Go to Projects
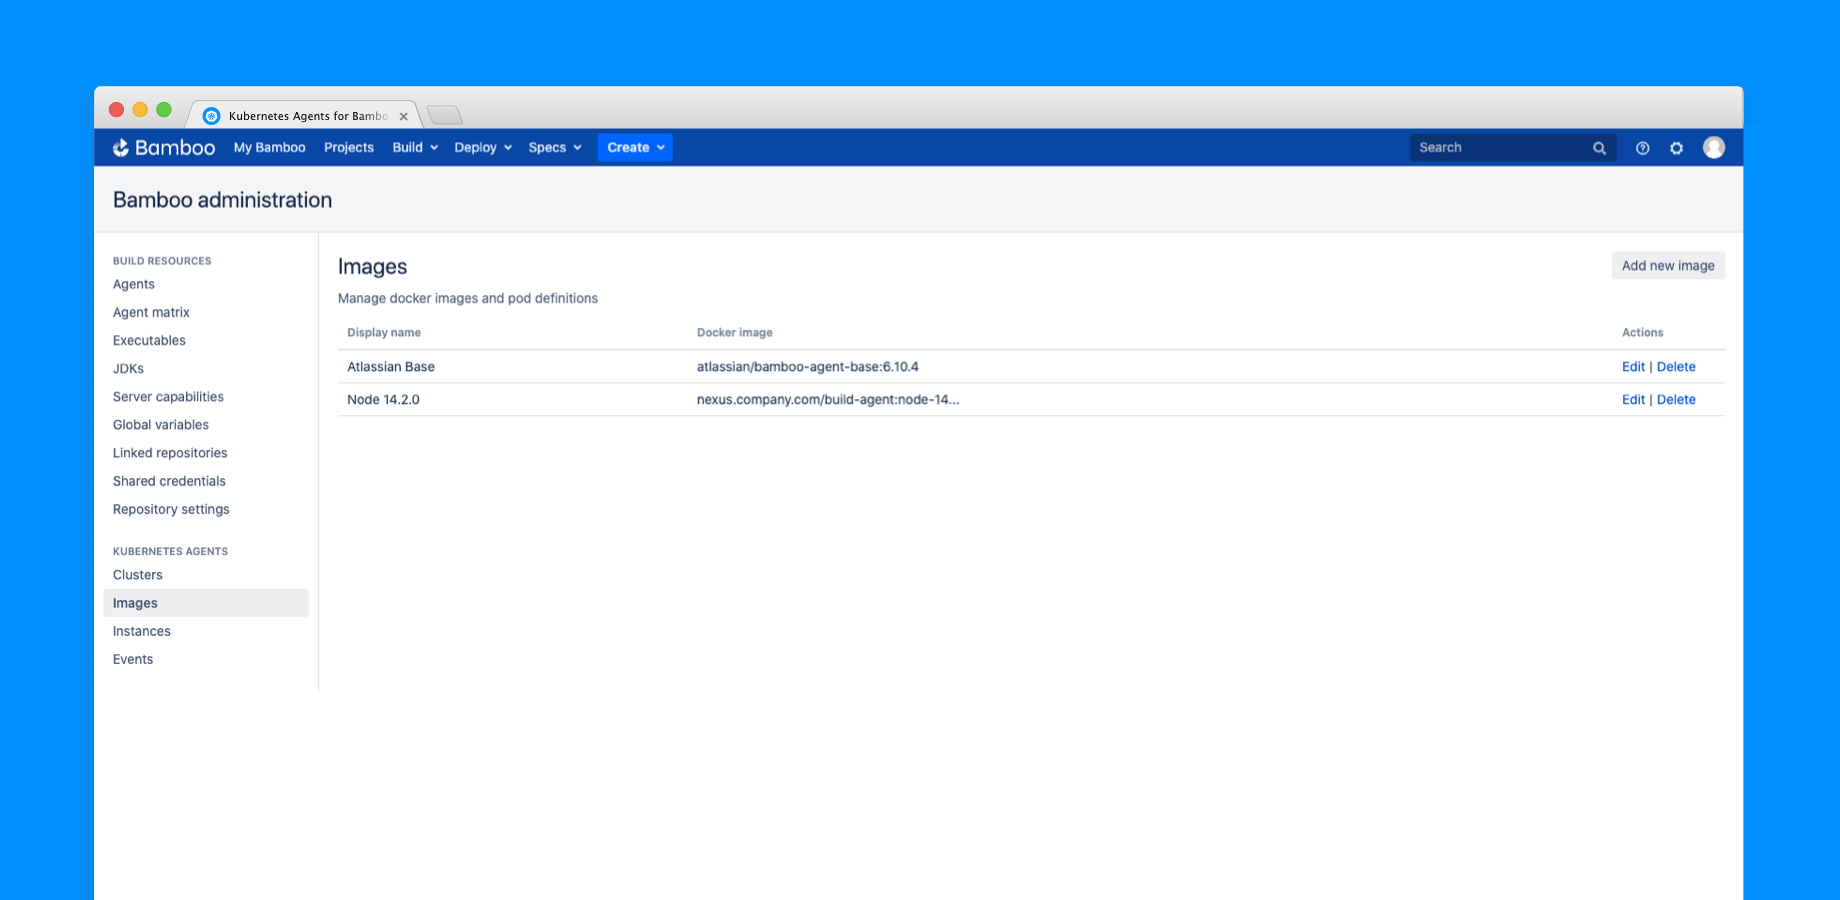Image resolution: width=1840 pixels, height=900 pixels. click(349, 147)
